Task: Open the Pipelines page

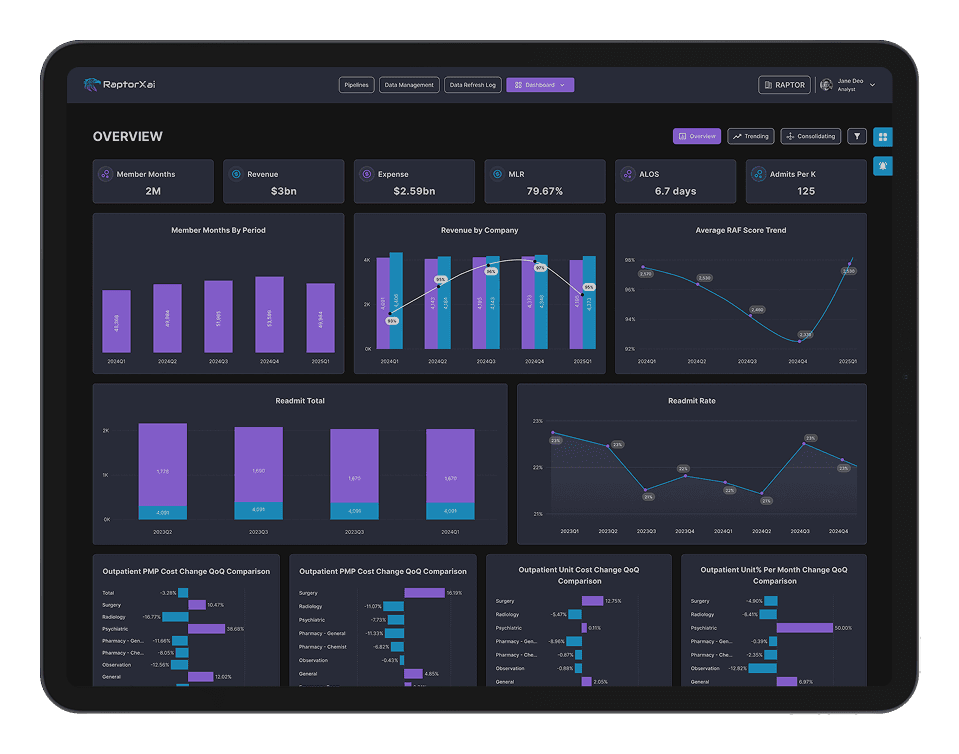Action: [x=357, y=85]
